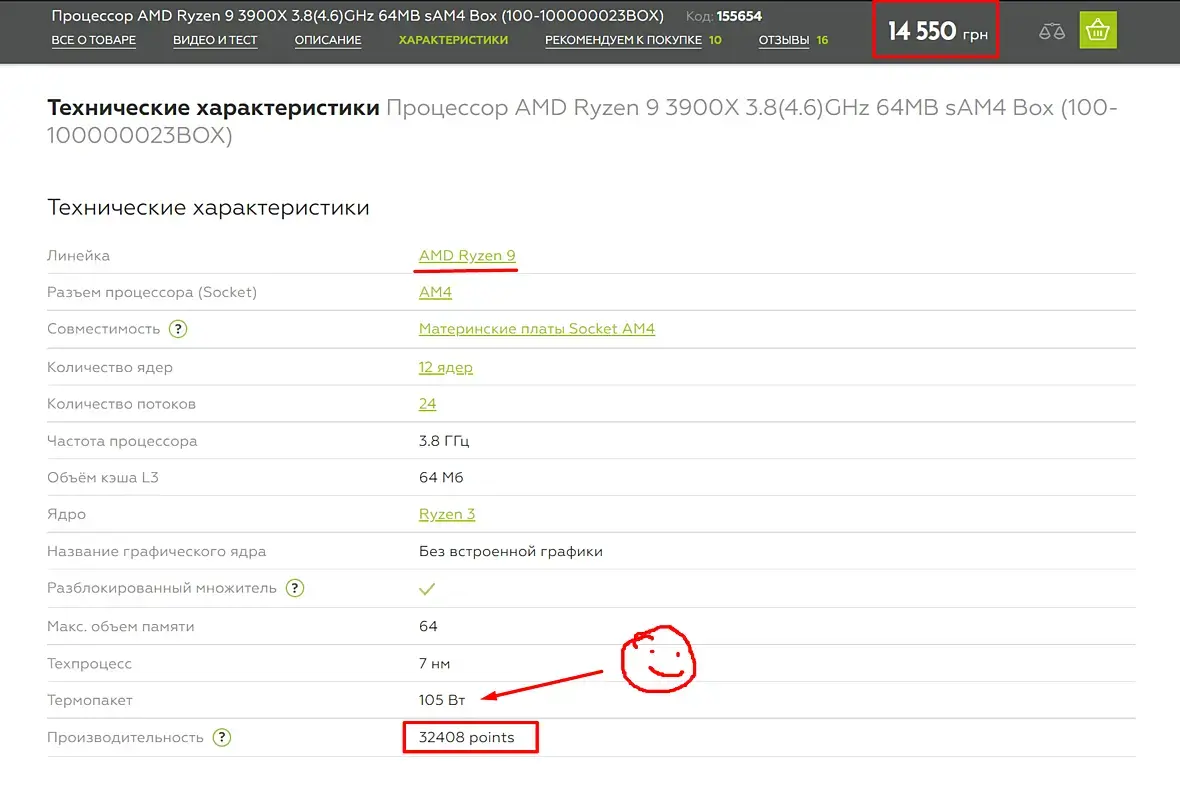The height and width of the screenshot is (786, 1180).
Task: Click the 7 нм process value
Action: click(x=434, y=663)
